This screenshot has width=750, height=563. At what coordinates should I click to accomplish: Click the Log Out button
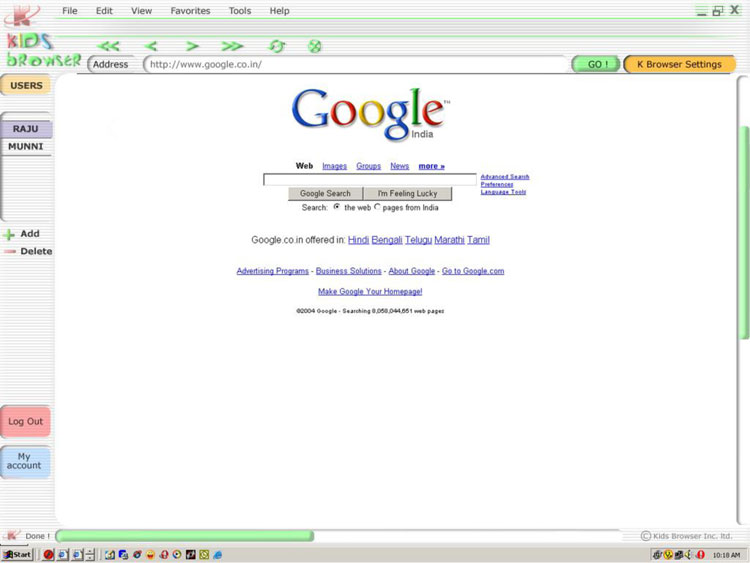pos(26,422)
